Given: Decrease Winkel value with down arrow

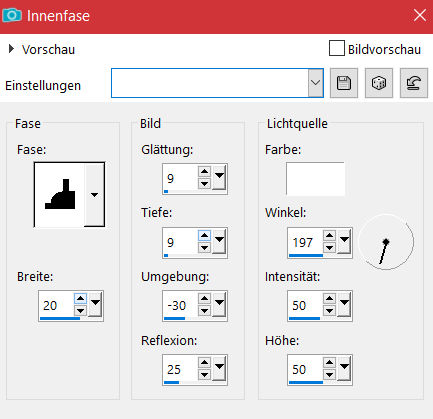Looking at the screenshot, I should coord(329,248).
